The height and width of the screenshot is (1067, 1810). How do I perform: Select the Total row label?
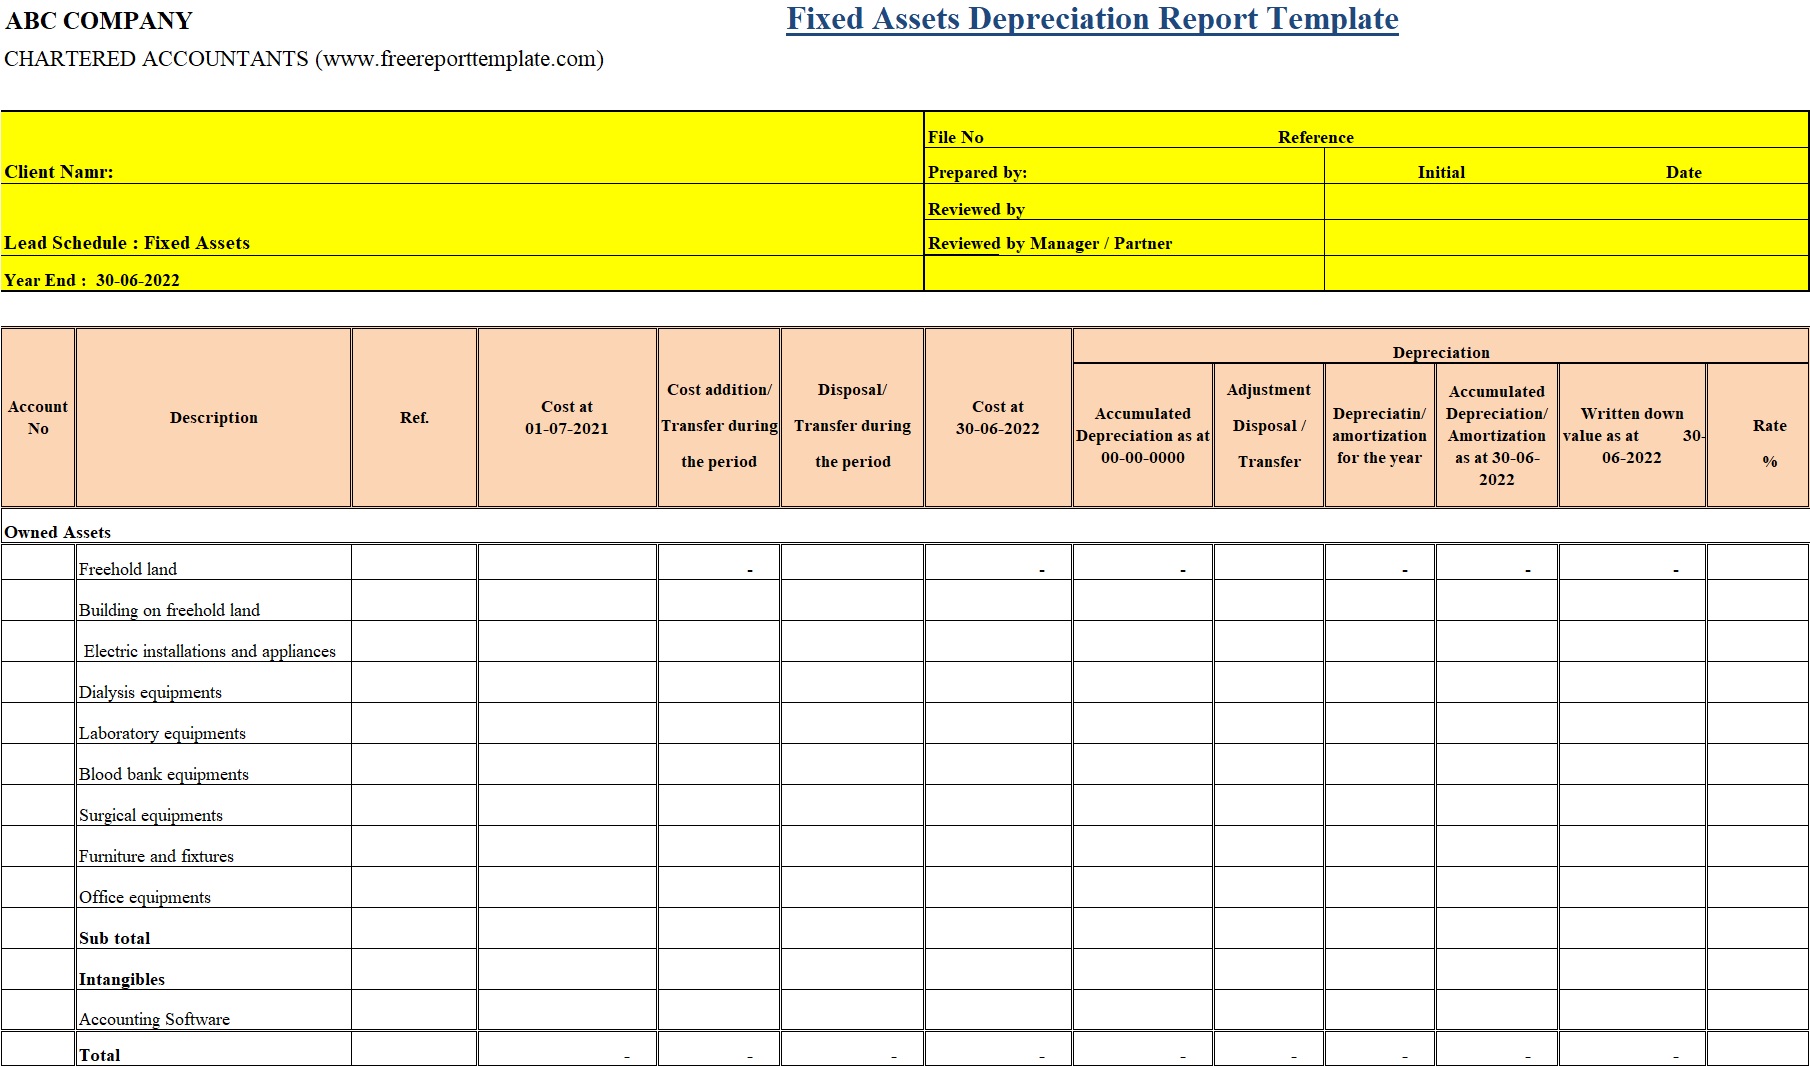pyautogui.click(x=214, y=1049)
